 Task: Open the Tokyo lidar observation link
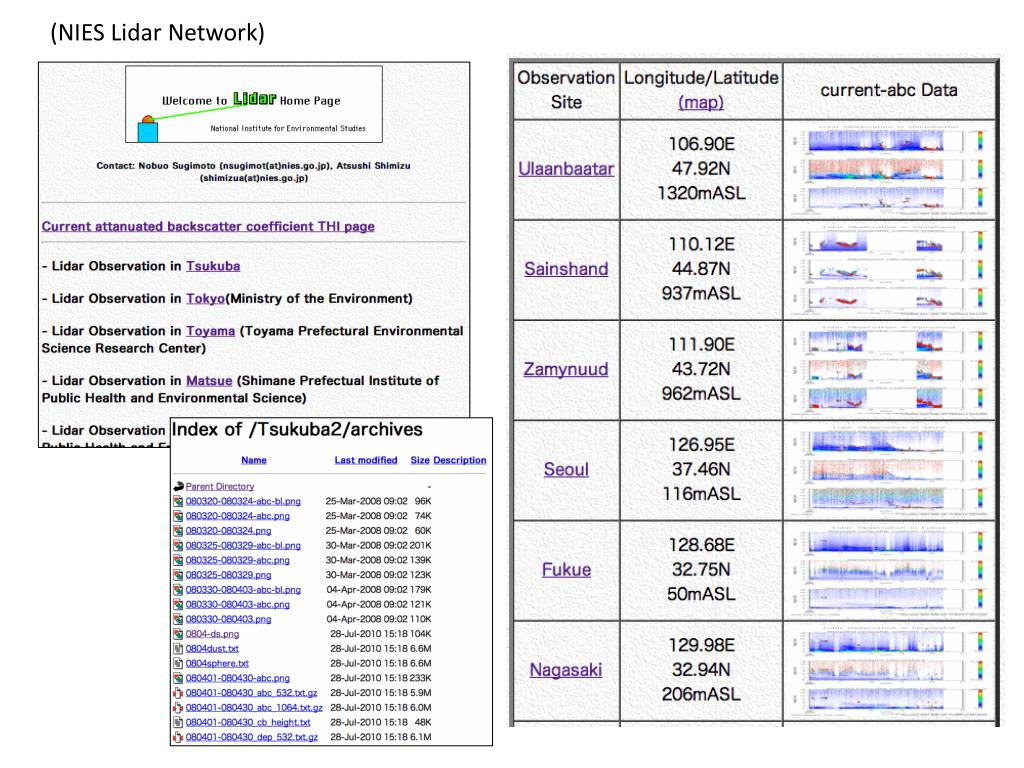205,298
